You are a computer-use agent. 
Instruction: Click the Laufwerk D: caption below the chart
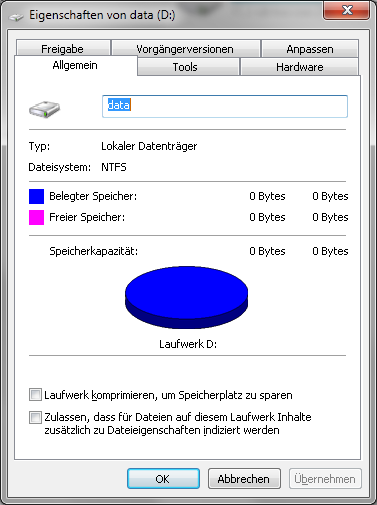[188, 344]
